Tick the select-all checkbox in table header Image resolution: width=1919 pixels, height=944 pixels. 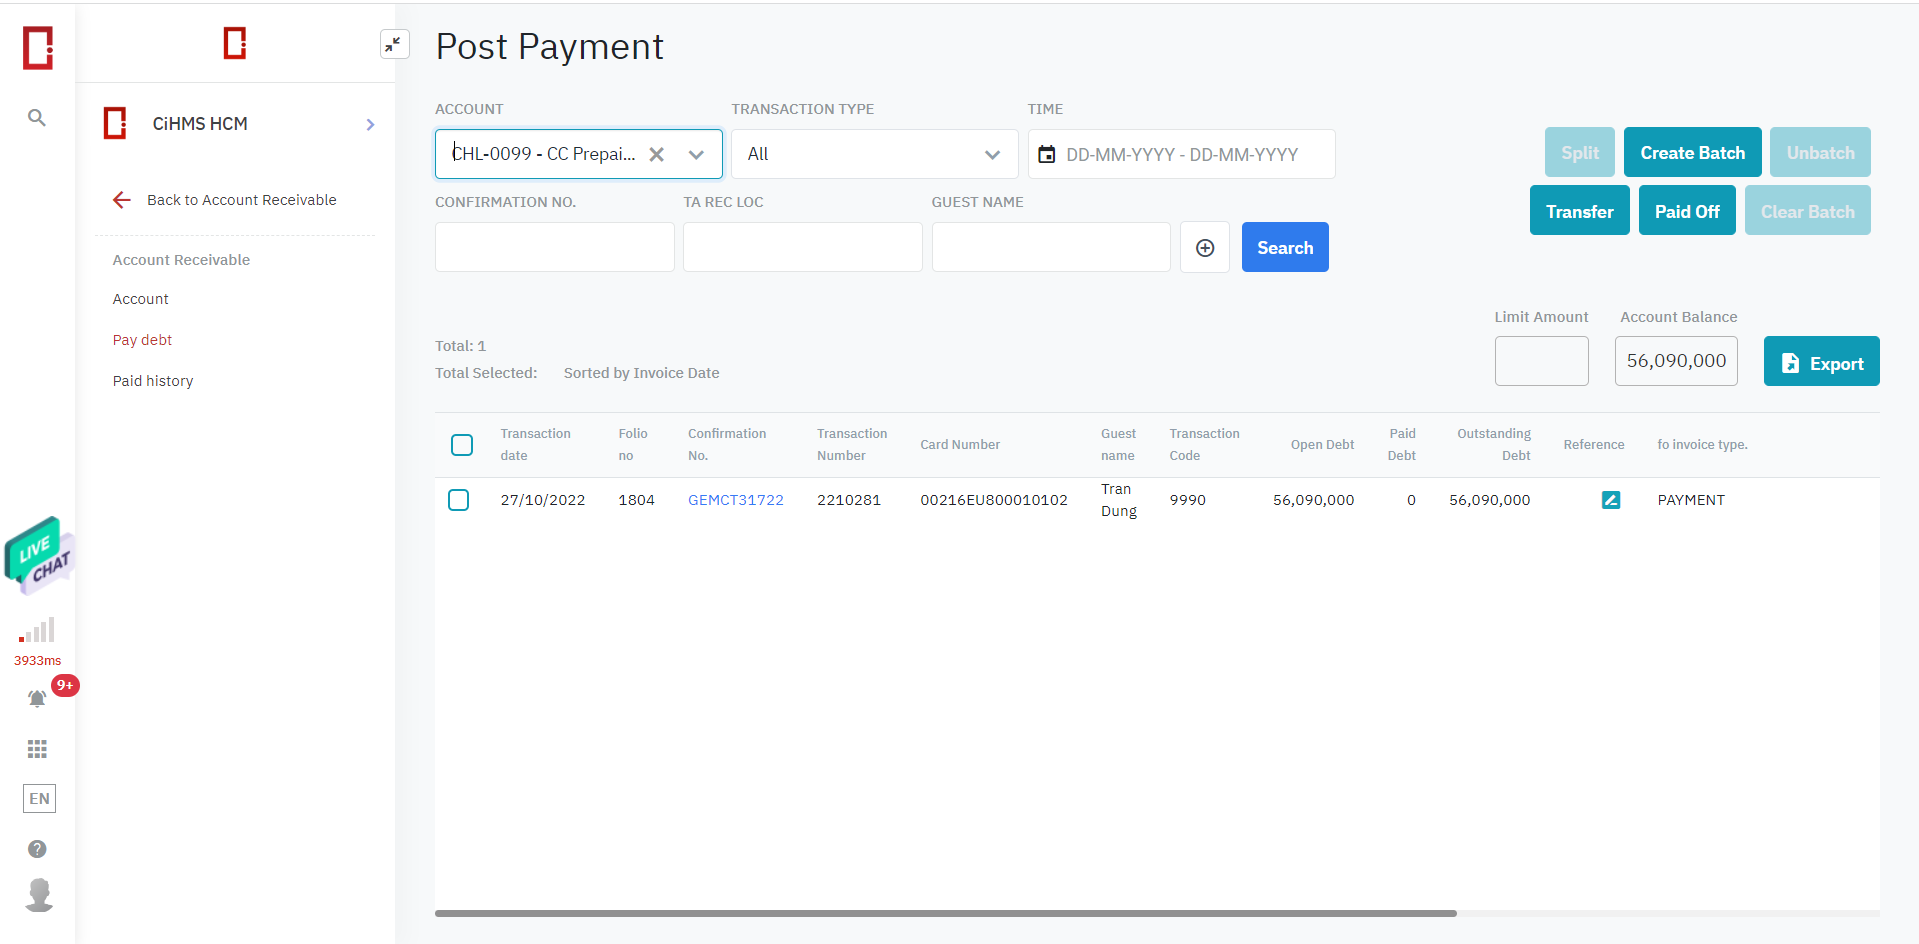pos(462,445)
